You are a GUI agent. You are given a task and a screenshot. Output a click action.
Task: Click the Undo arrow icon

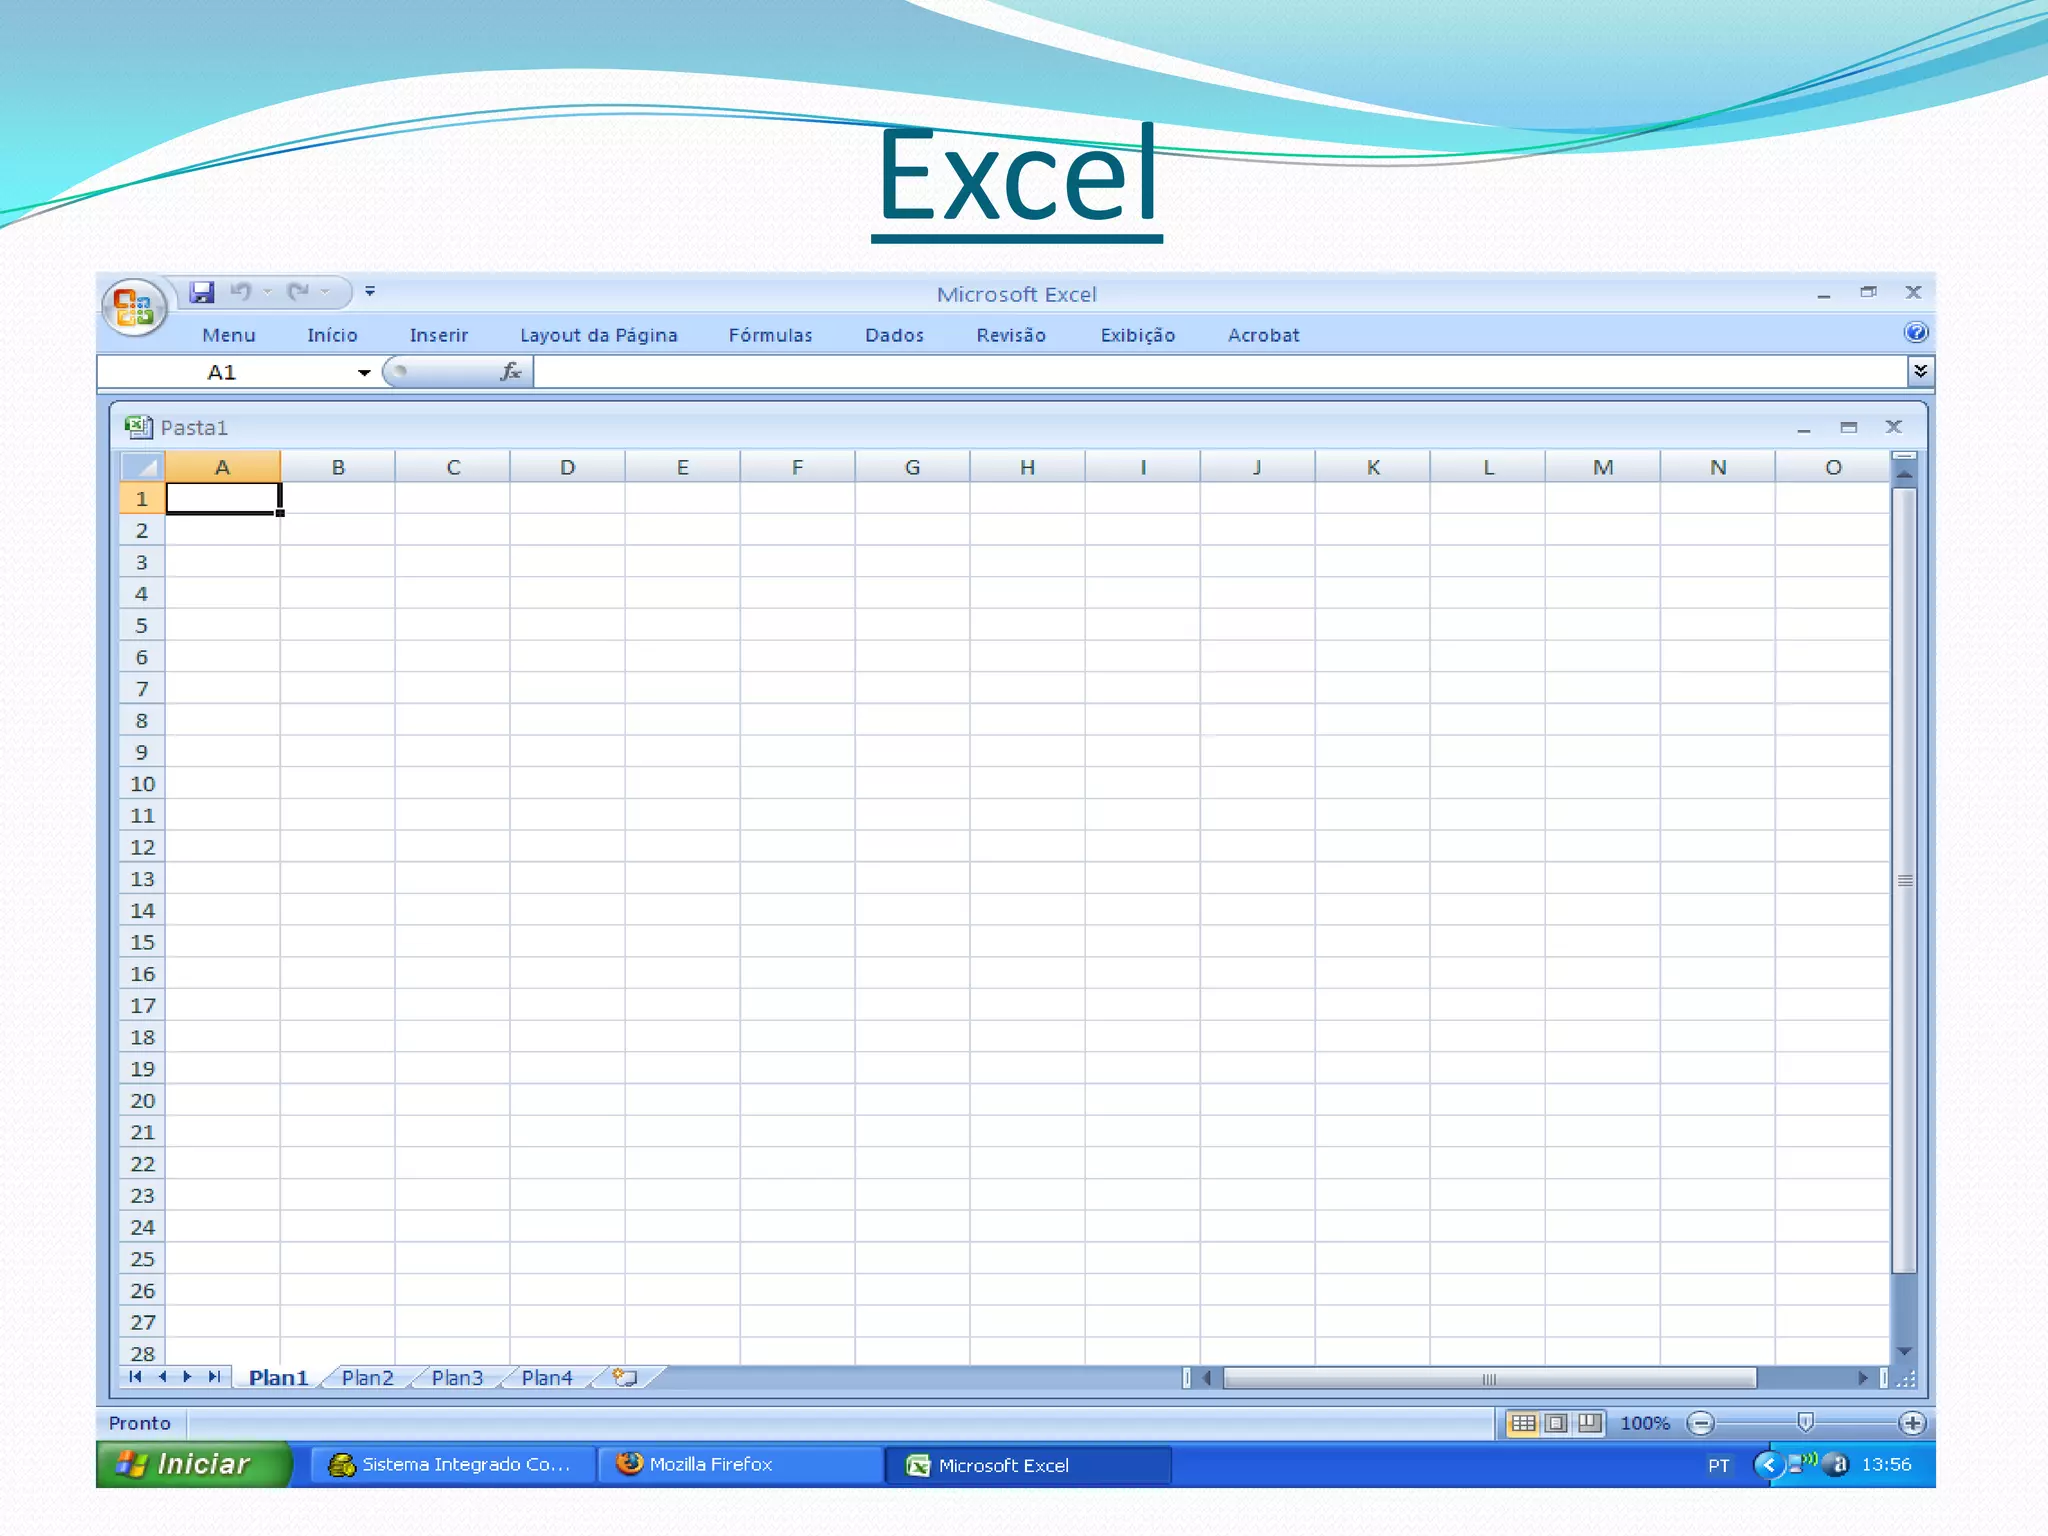pyautogui.click(x=241, y=292)
